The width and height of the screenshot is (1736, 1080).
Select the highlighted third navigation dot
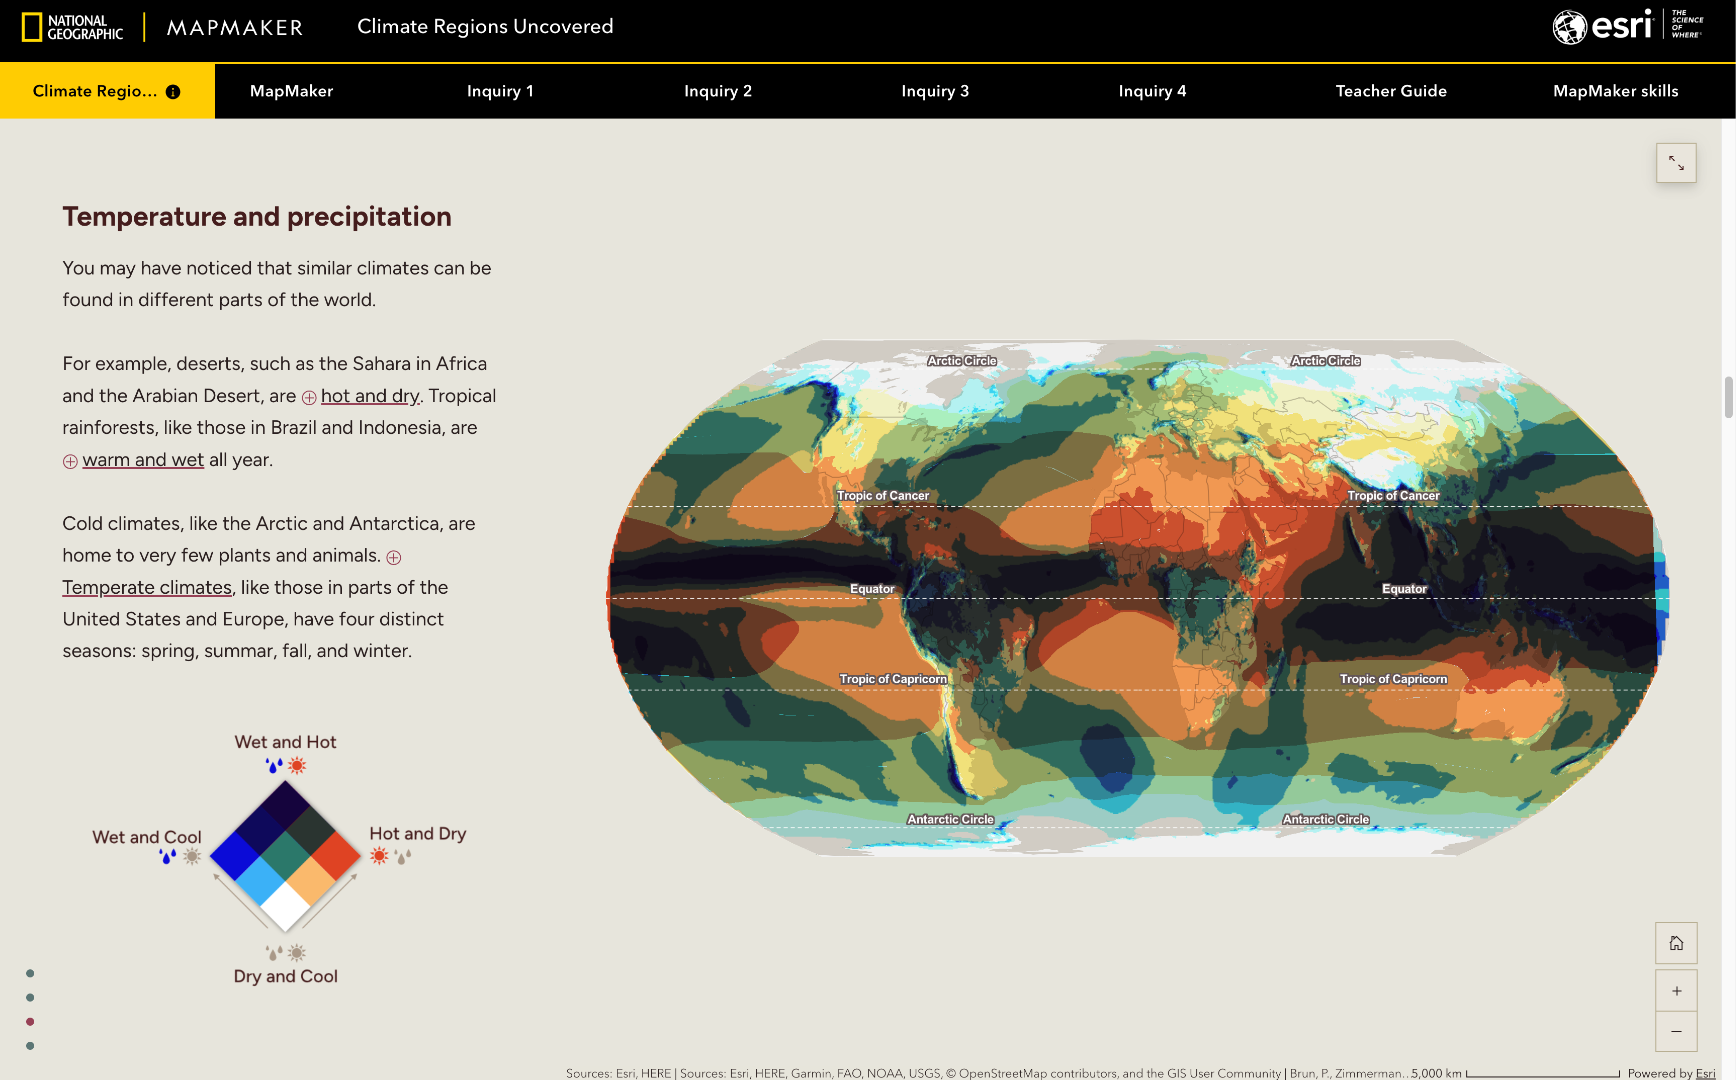click(x=30, y=1021)
